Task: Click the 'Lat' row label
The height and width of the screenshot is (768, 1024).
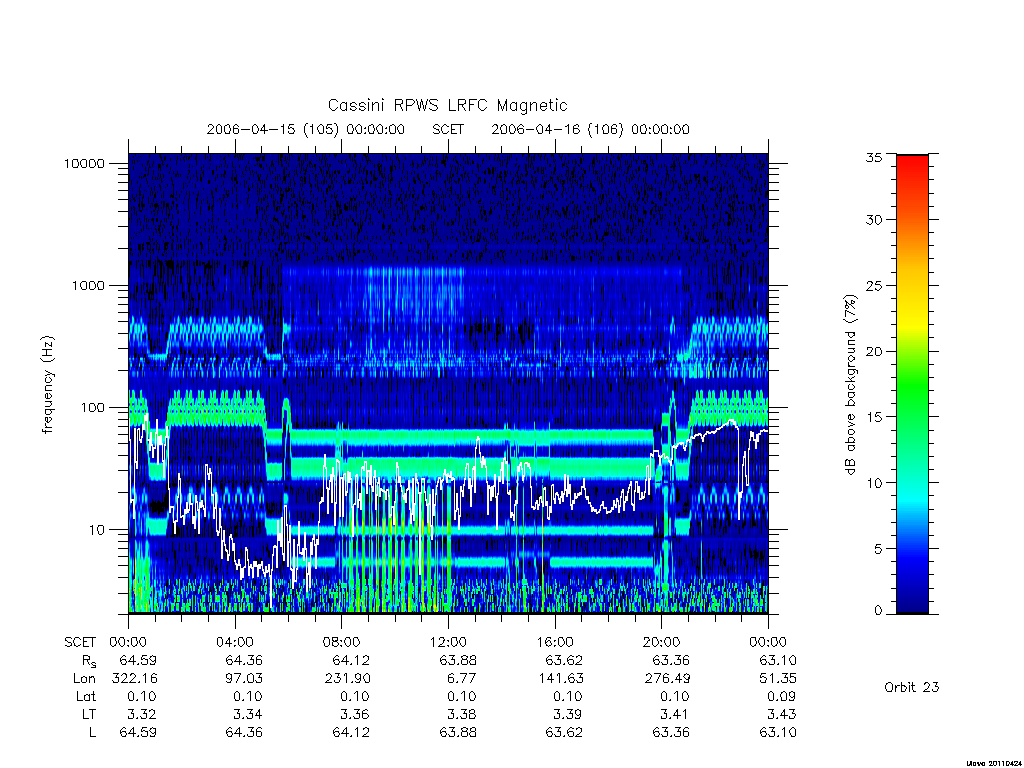Action: (x=85, y=696)
